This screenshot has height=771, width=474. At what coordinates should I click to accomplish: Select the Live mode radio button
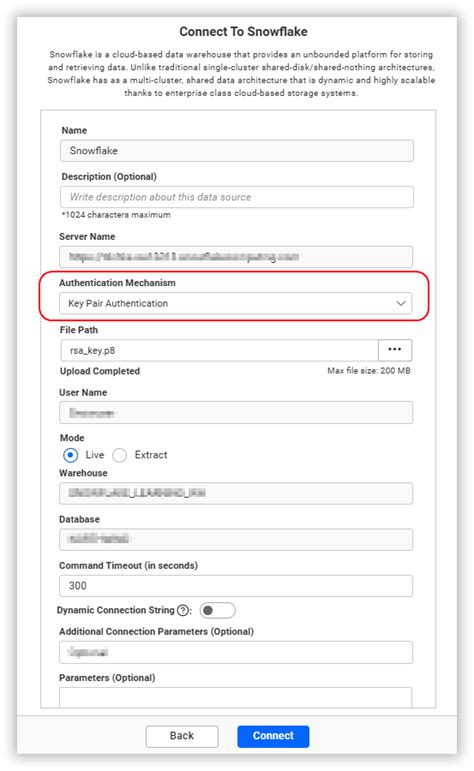click(70, 455)
